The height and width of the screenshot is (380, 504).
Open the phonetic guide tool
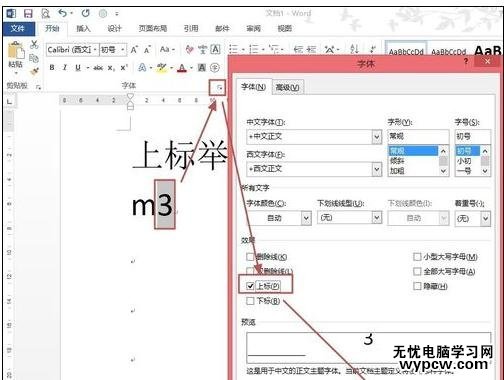(203, 50)
